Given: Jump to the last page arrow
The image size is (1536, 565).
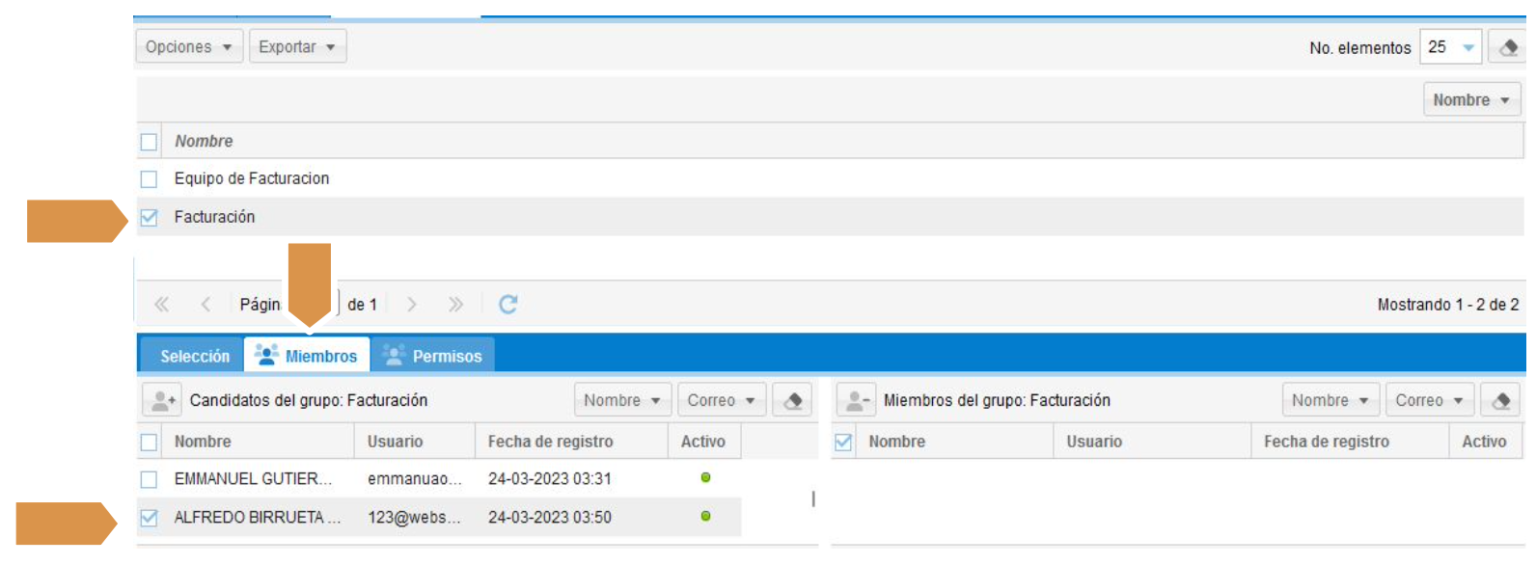Looking at the screenshot, I should pos(456,305).
